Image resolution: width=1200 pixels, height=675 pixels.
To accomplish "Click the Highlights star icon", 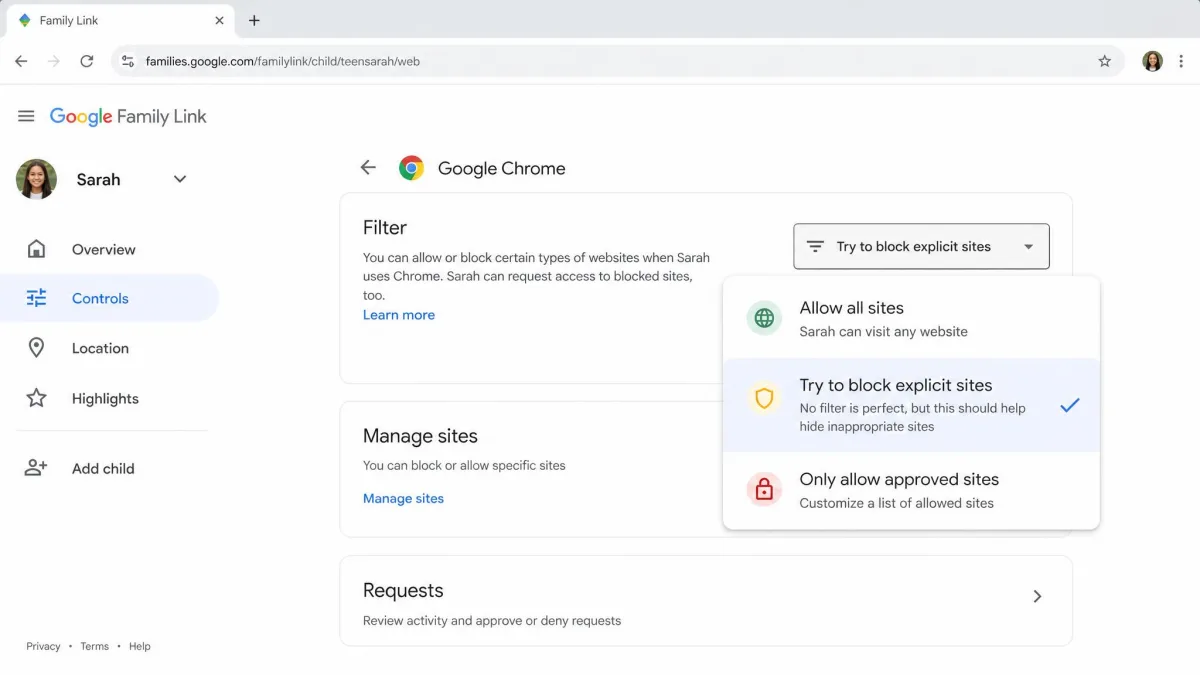I will tap(36, 398).
